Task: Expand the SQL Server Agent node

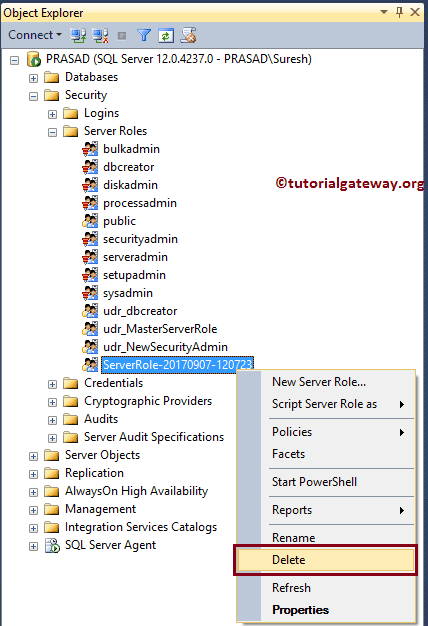Action: [x=34, y=547]
